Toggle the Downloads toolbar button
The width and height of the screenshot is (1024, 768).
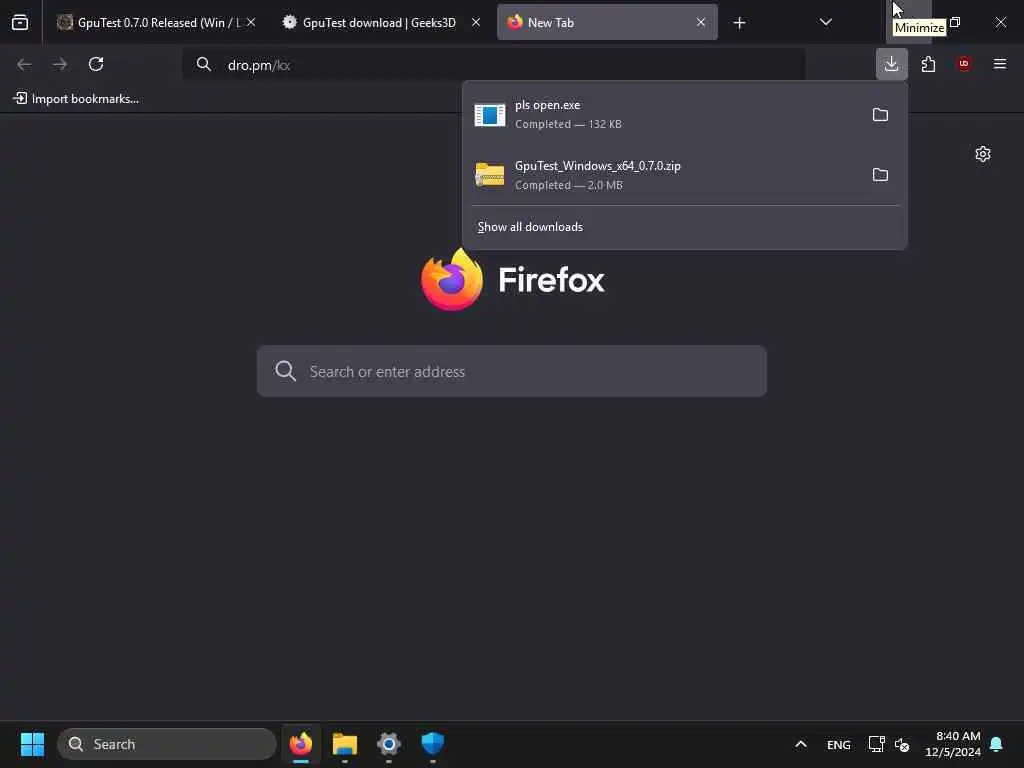(x=891, y=64)
